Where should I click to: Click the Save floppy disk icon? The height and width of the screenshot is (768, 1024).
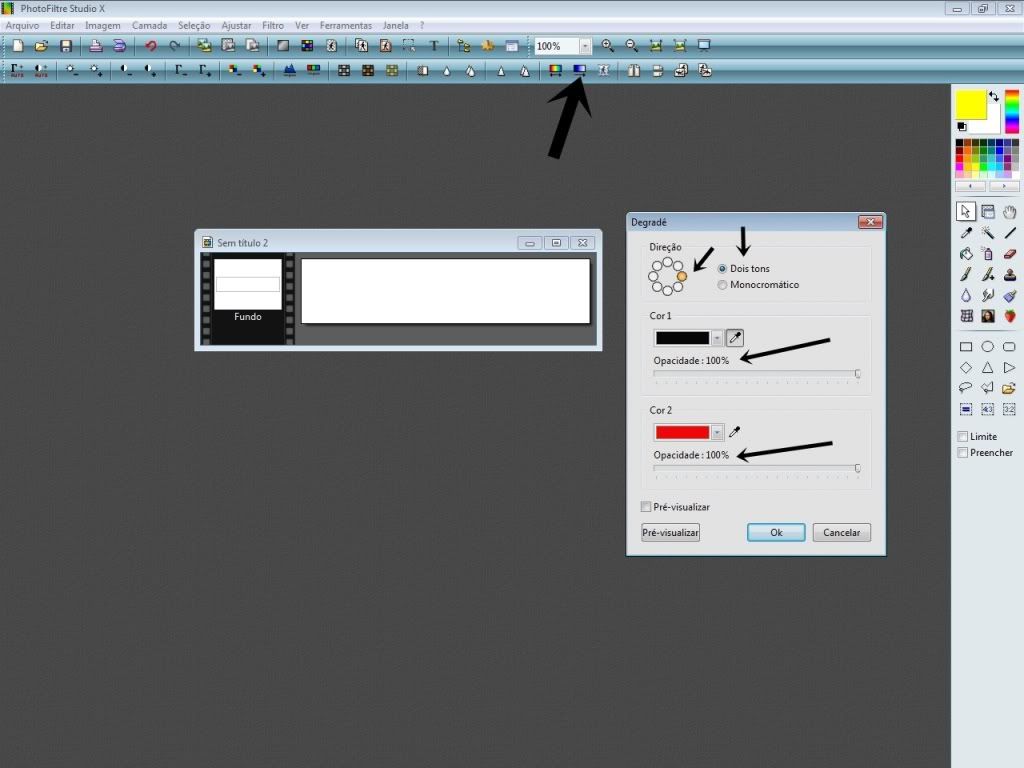click(x=66, y=46)
